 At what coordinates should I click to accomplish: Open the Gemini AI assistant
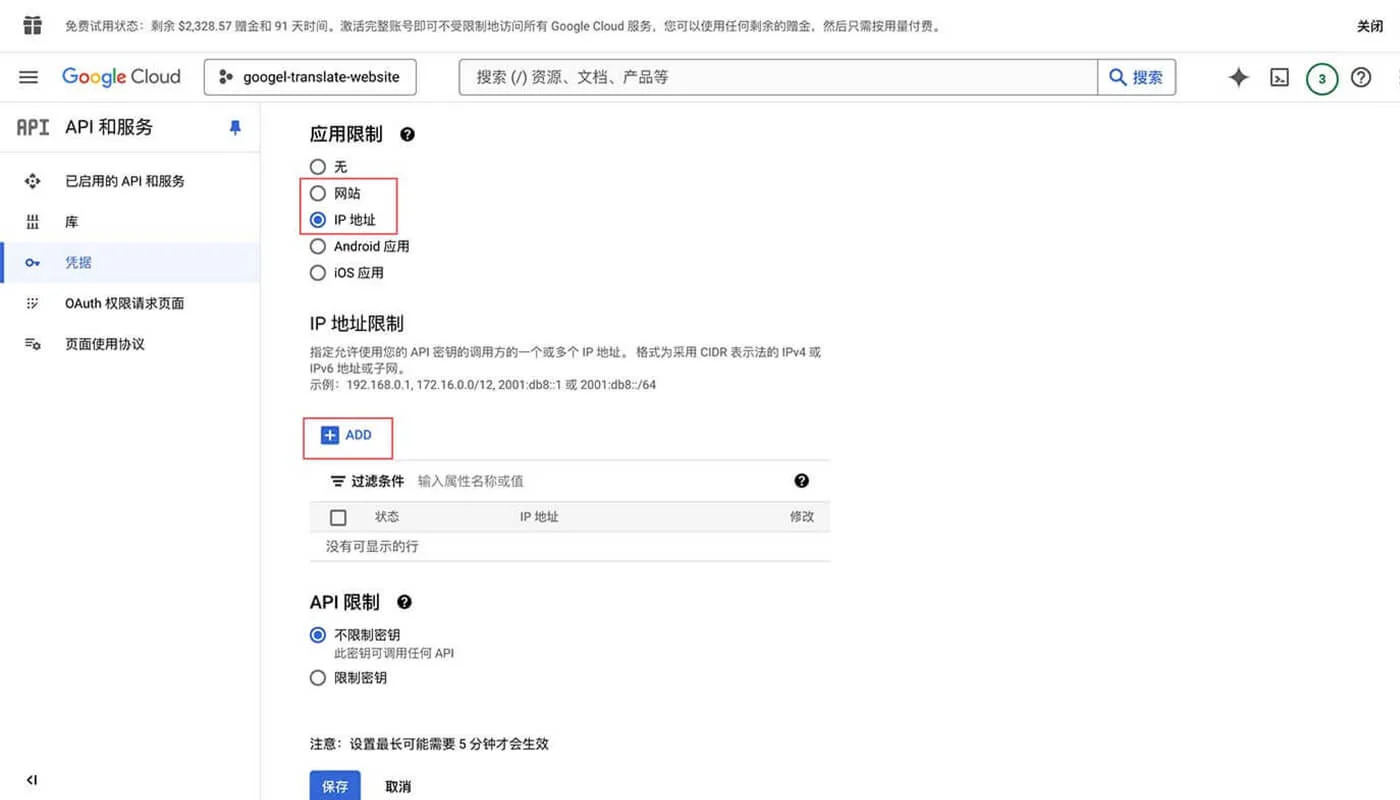[x=1238, y=76]
